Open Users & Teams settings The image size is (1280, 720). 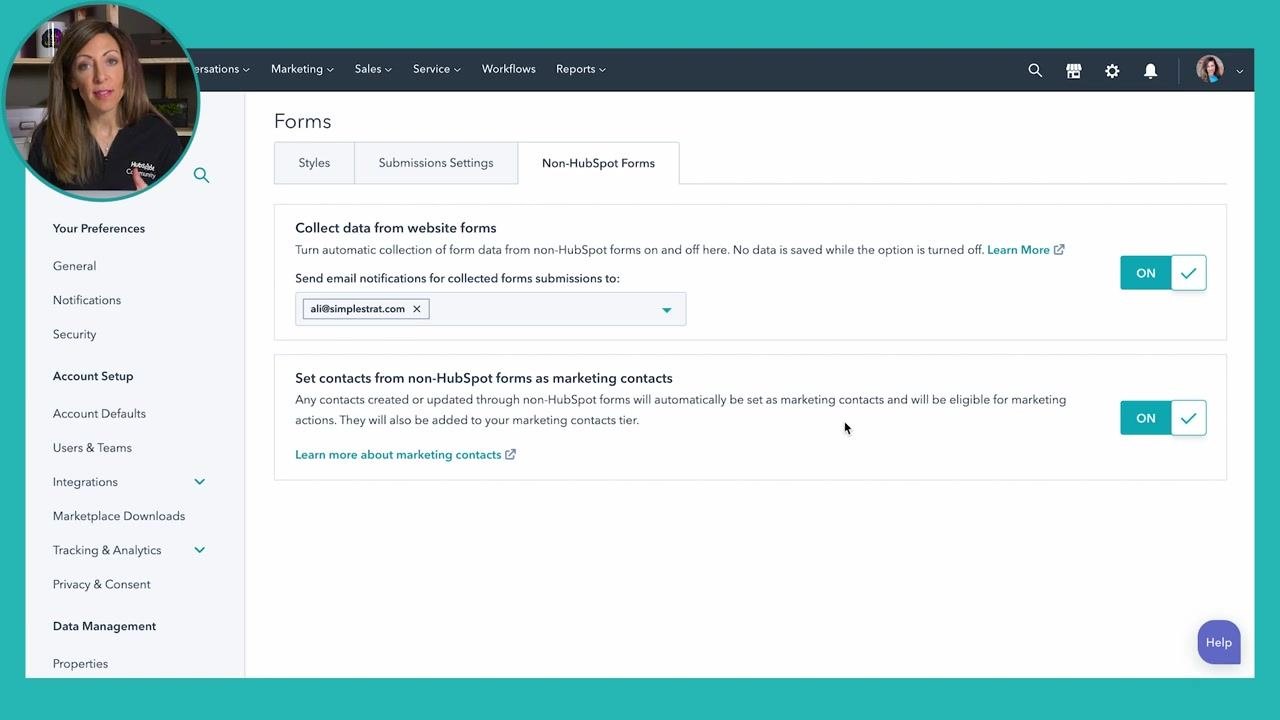pyautogui.click(x=92, y=448)
